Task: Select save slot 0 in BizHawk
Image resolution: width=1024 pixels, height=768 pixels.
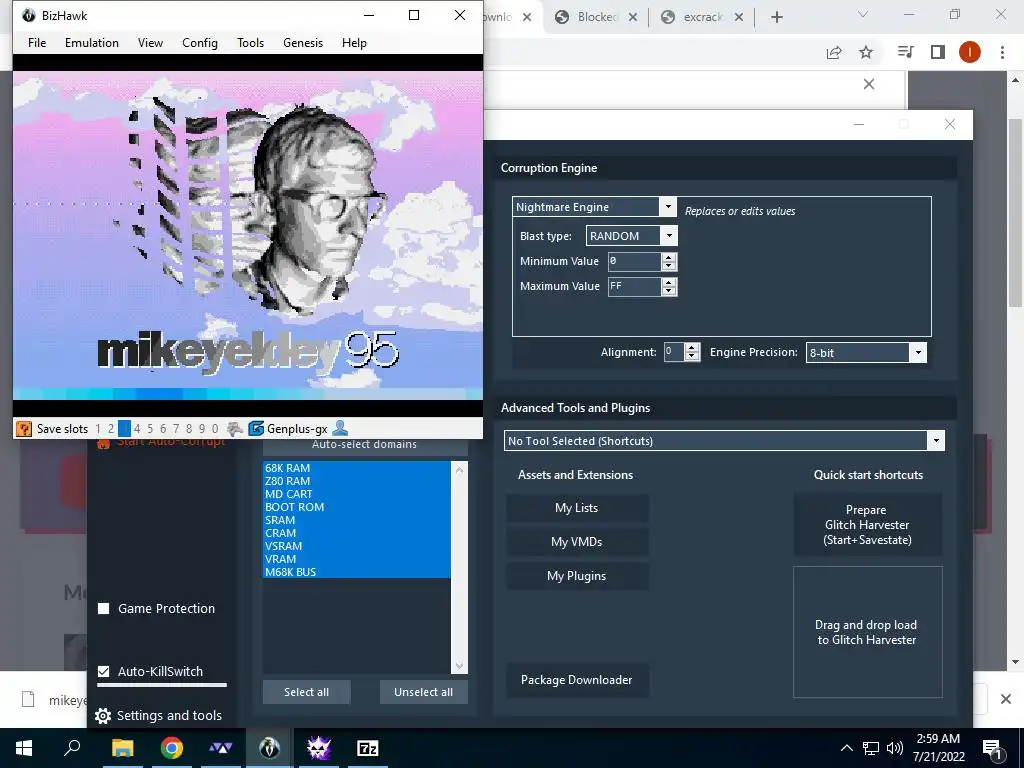Action: (x=215, y=429)
